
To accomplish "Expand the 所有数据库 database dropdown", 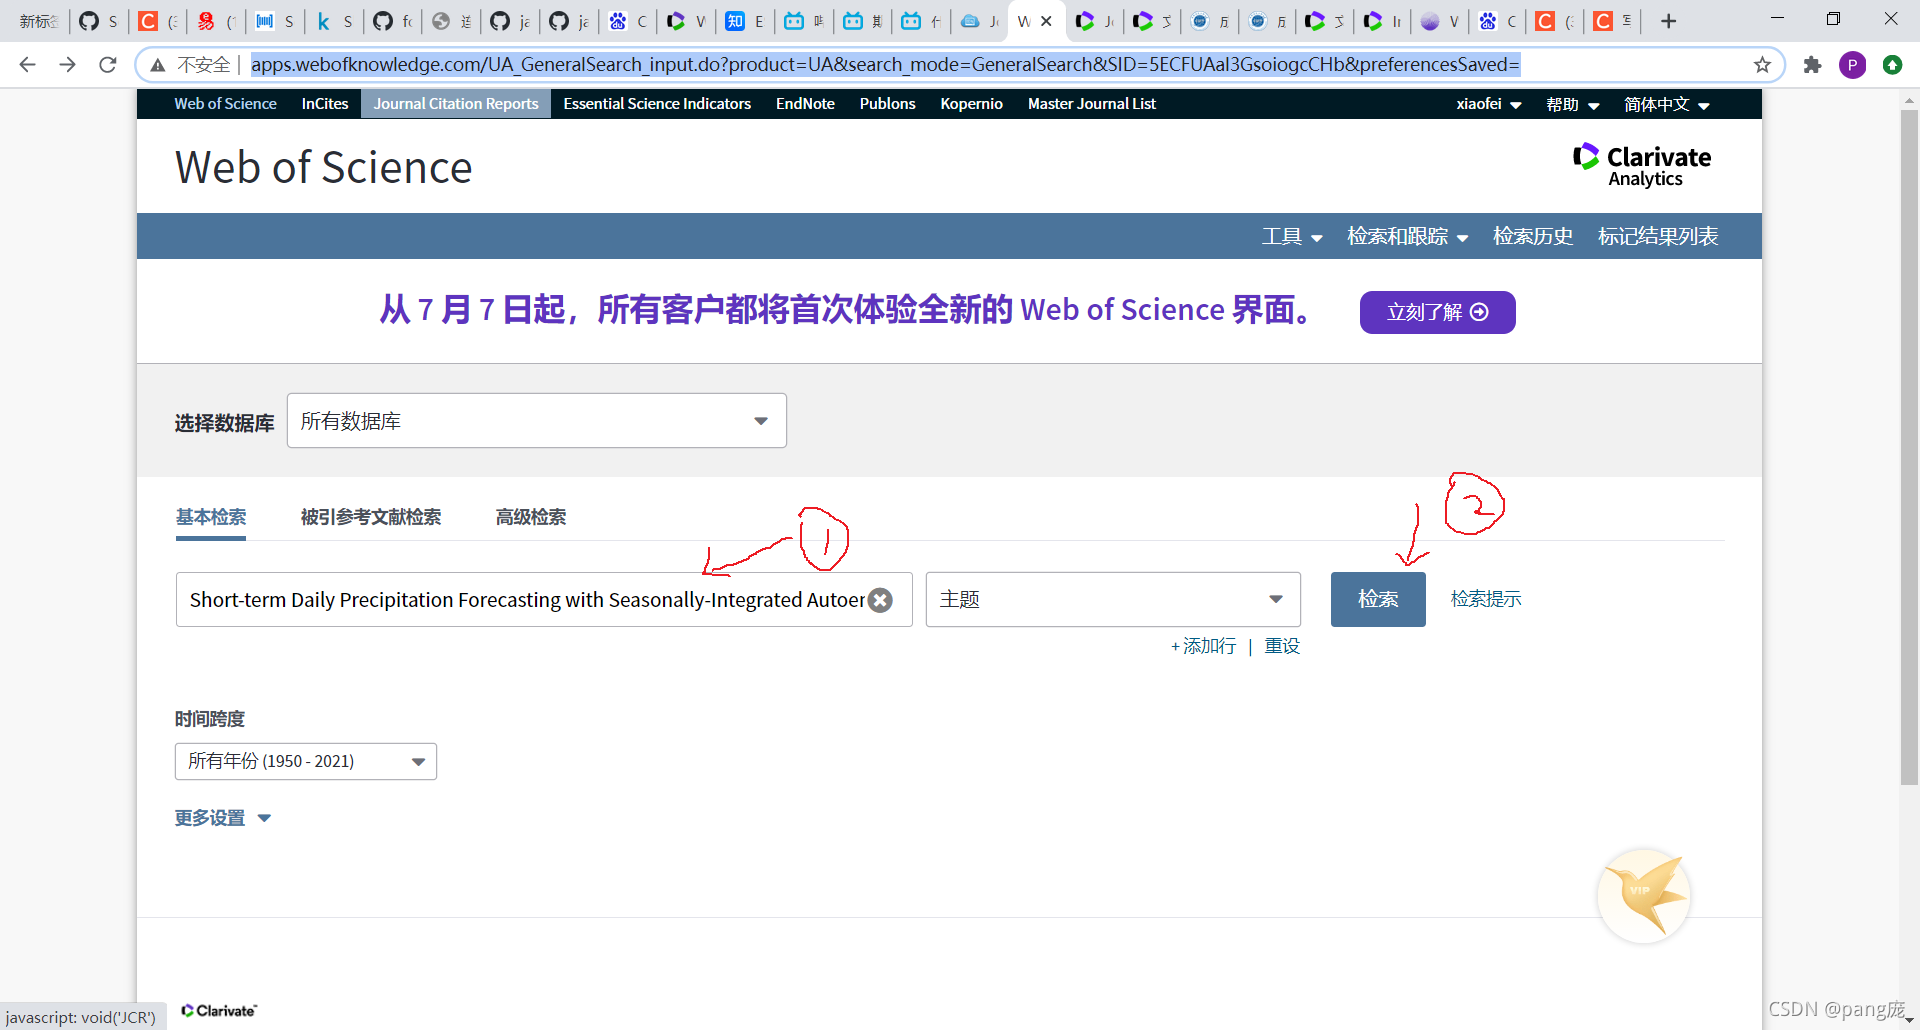I will [x=537, y=421].
